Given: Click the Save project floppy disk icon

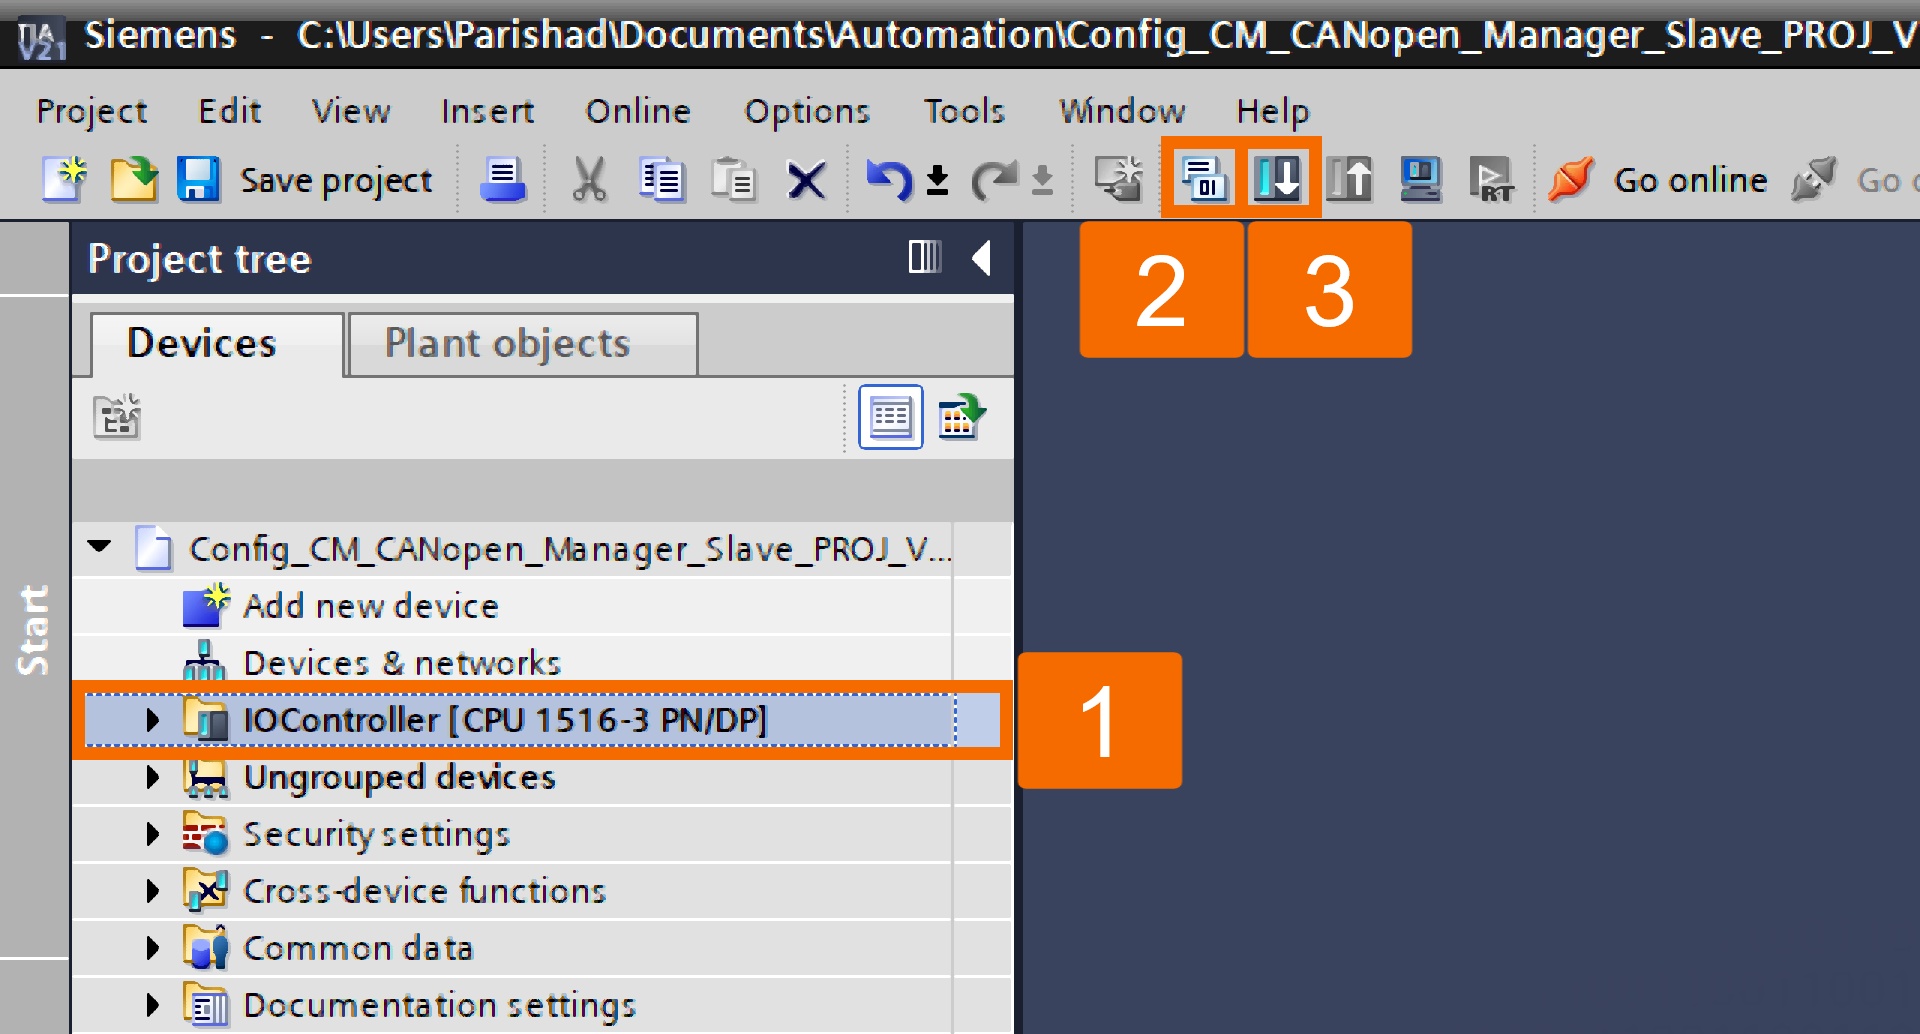Looking at the screenshot, I should click(x=198, y=180).
